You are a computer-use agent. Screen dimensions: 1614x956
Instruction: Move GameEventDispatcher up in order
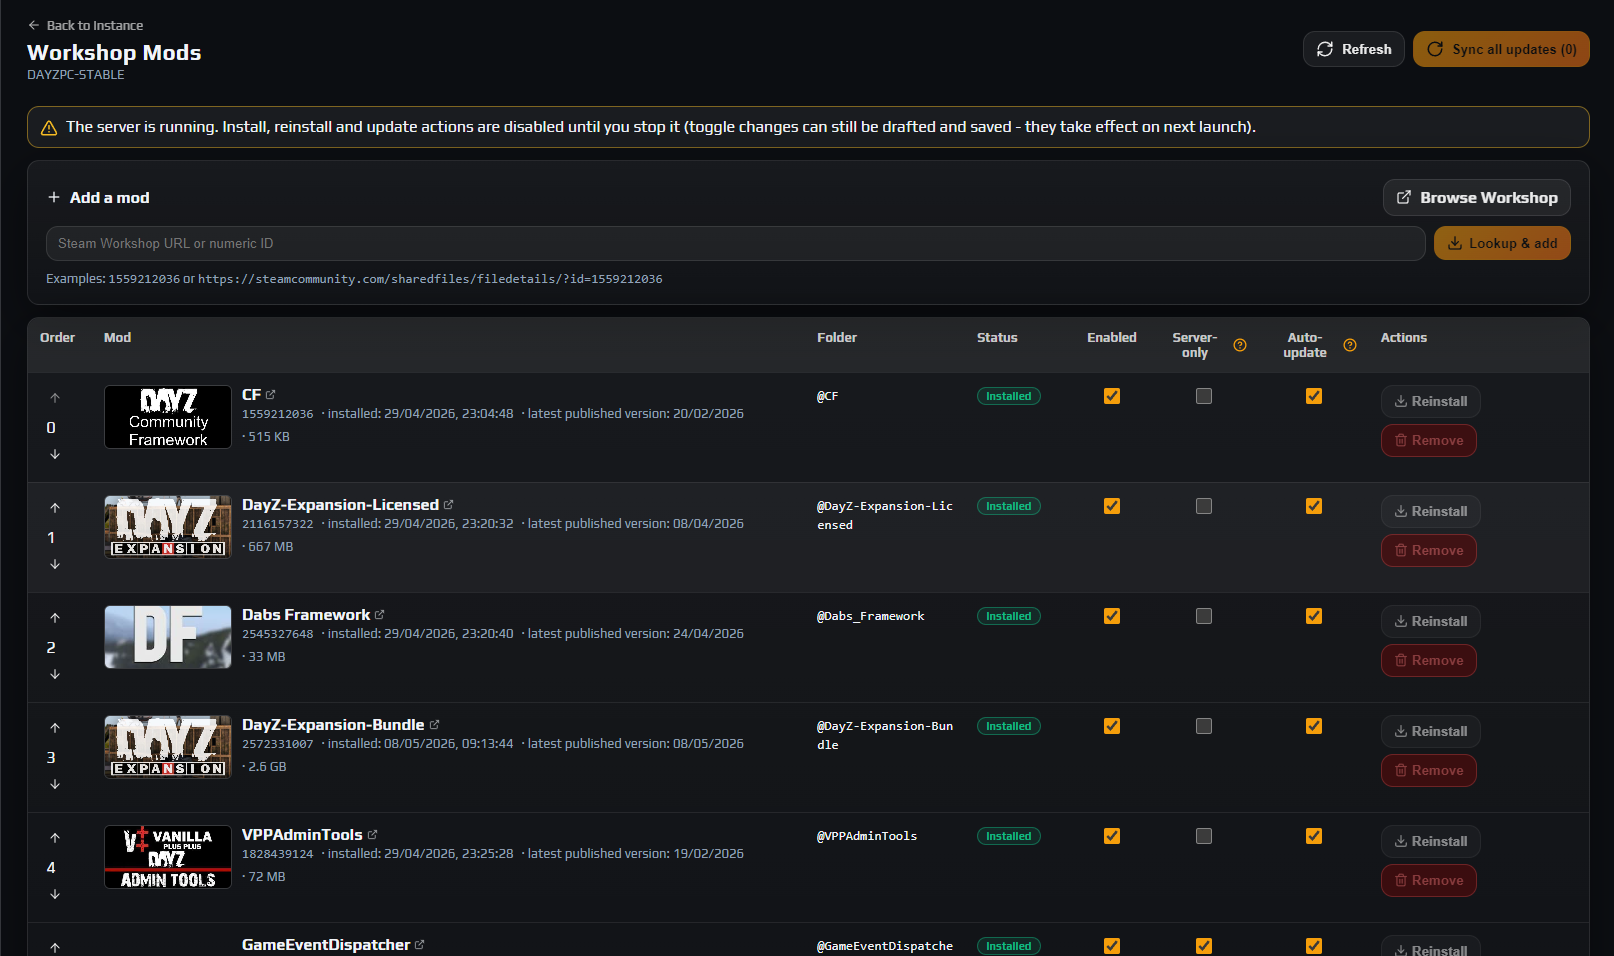[55, 947]
